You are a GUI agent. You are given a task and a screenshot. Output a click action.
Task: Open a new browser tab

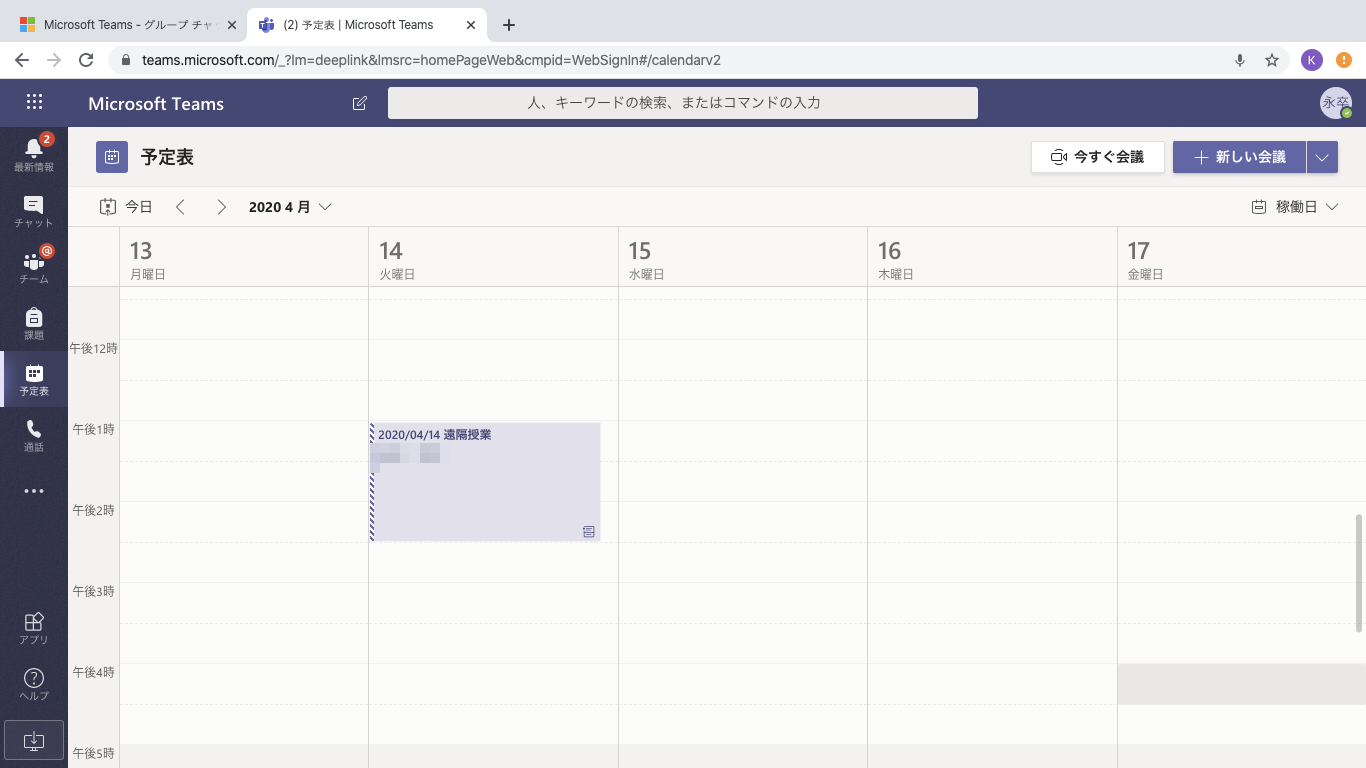[x=509, y=25]
